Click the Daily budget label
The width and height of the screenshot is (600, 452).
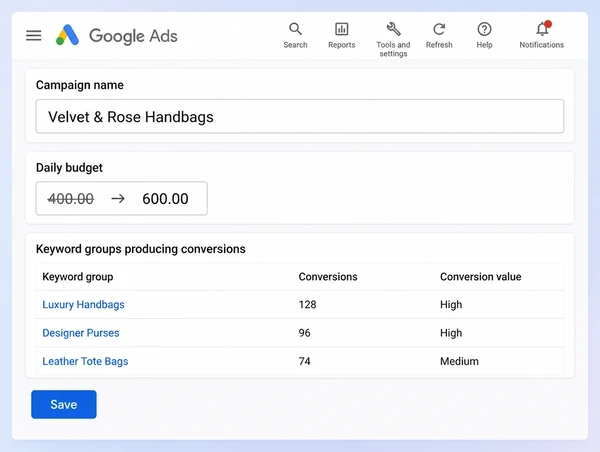coord(69,168)
